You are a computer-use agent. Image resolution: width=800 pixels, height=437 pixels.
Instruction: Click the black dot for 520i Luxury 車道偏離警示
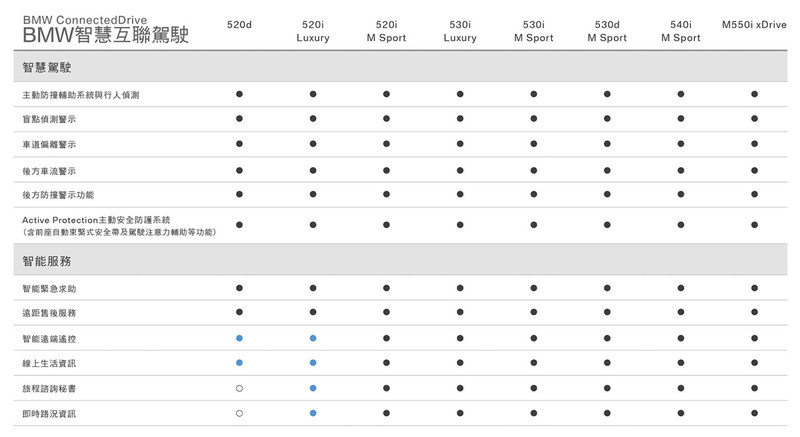pyautogui.click(x=313, y=144)
